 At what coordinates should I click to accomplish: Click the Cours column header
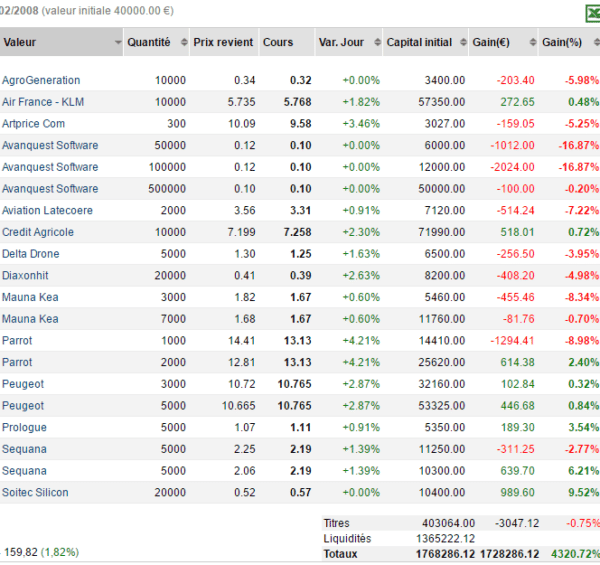click(x=287, y=42)
